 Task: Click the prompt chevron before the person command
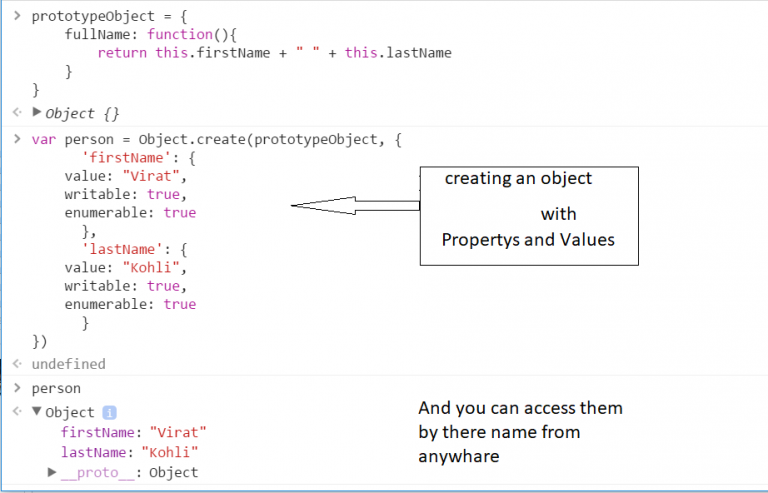17,387
